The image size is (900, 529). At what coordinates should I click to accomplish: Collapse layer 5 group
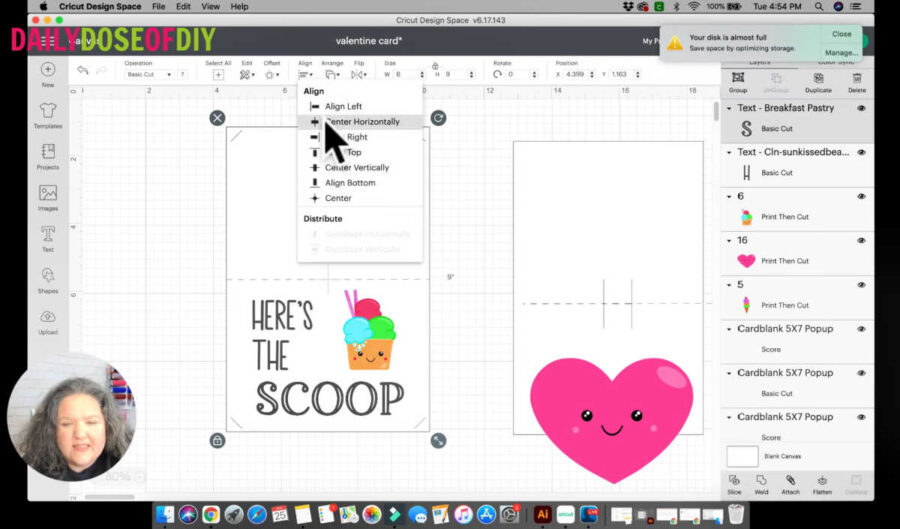click(730, 285)
